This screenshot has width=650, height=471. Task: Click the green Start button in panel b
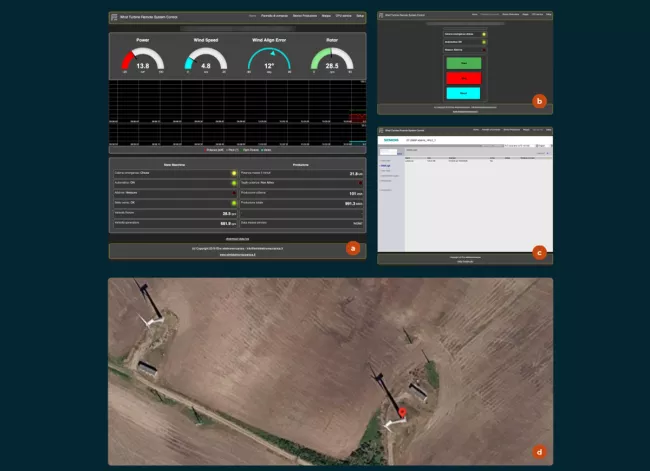coord(463,63)
